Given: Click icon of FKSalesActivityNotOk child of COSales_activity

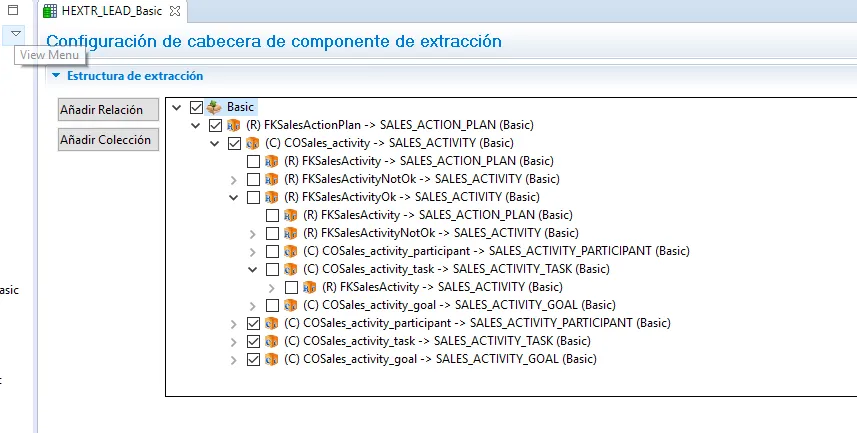Looking at the screenshot, I should [272, 179].
